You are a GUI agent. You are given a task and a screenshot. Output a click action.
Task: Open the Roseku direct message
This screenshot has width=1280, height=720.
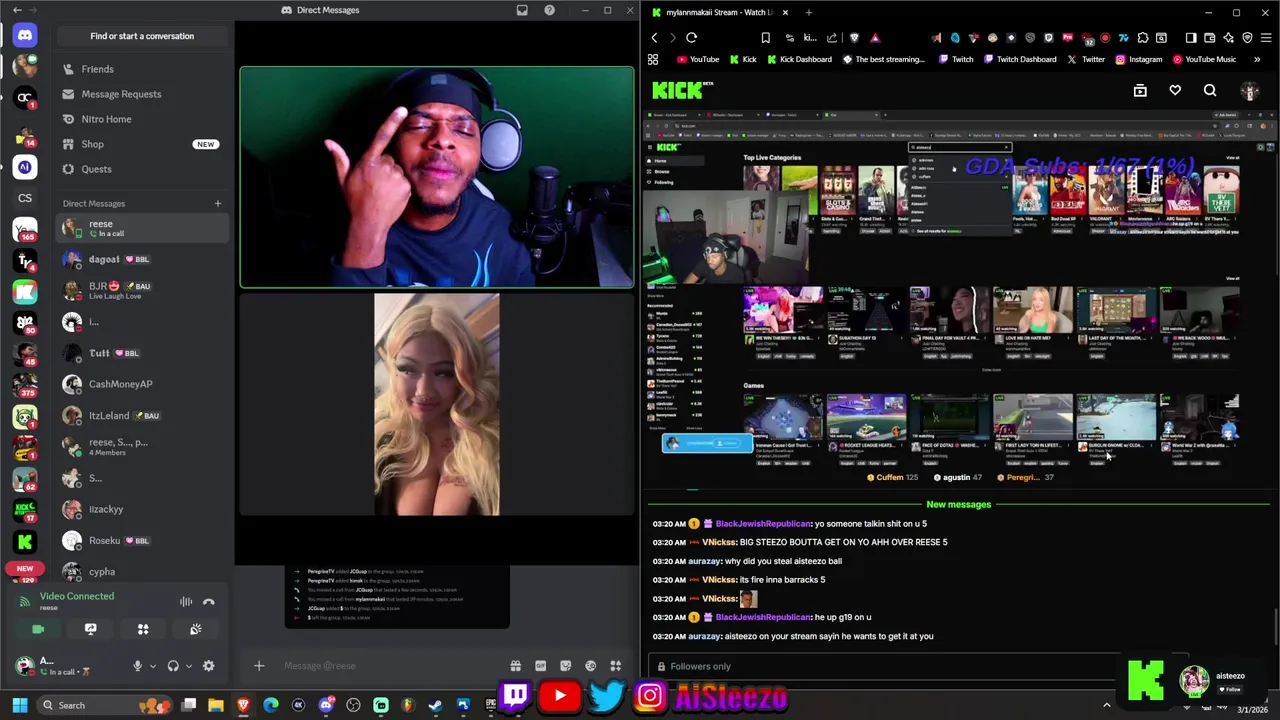click(141, 540)
